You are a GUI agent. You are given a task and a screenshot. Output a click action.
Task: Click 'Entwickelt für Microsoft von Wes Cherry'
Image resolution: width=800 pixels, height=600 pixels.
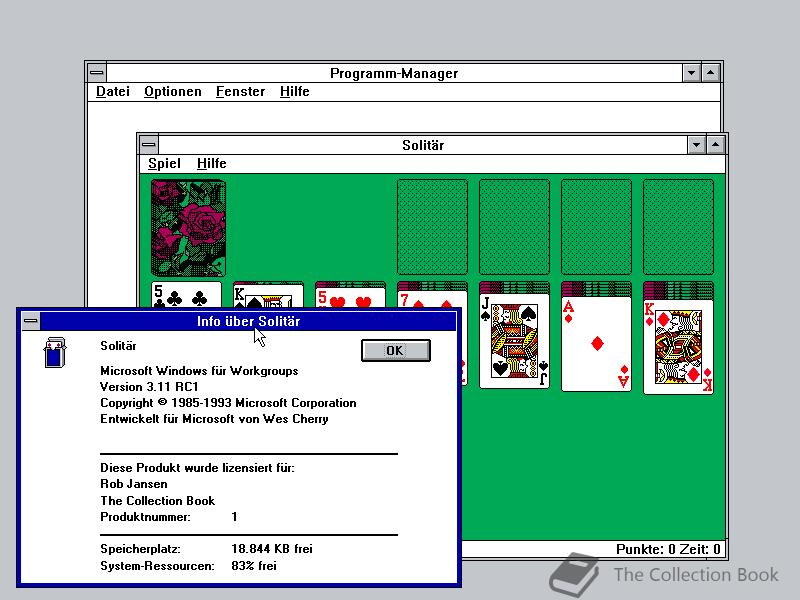click(214, 419)
